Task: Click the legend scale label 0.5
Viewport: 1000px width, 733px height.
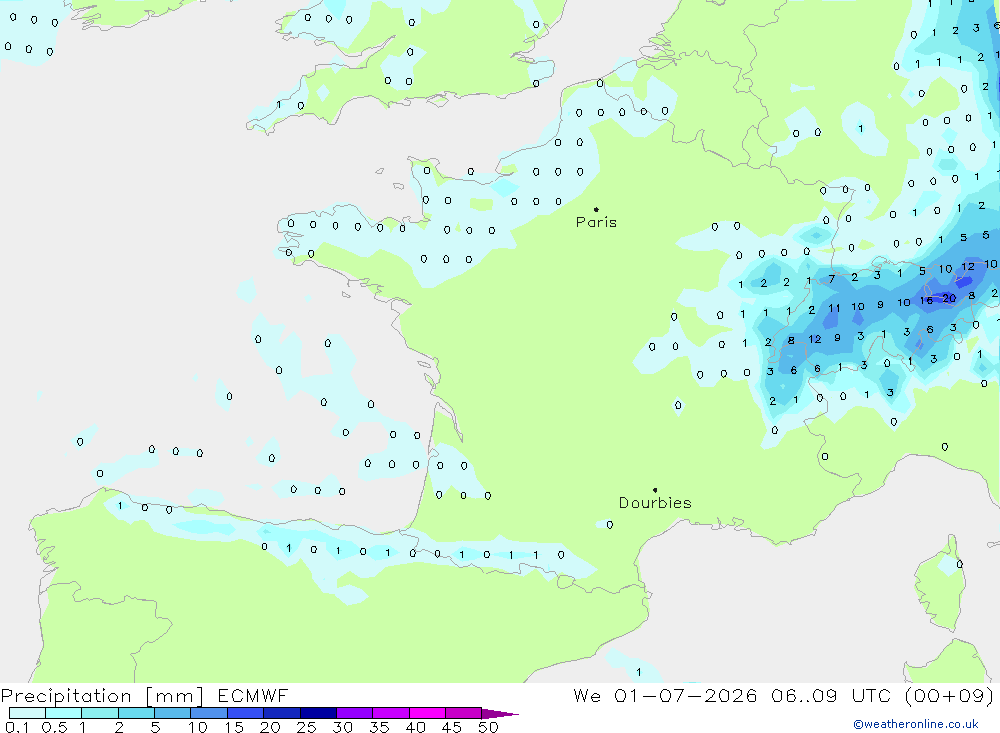Action: 54,727
